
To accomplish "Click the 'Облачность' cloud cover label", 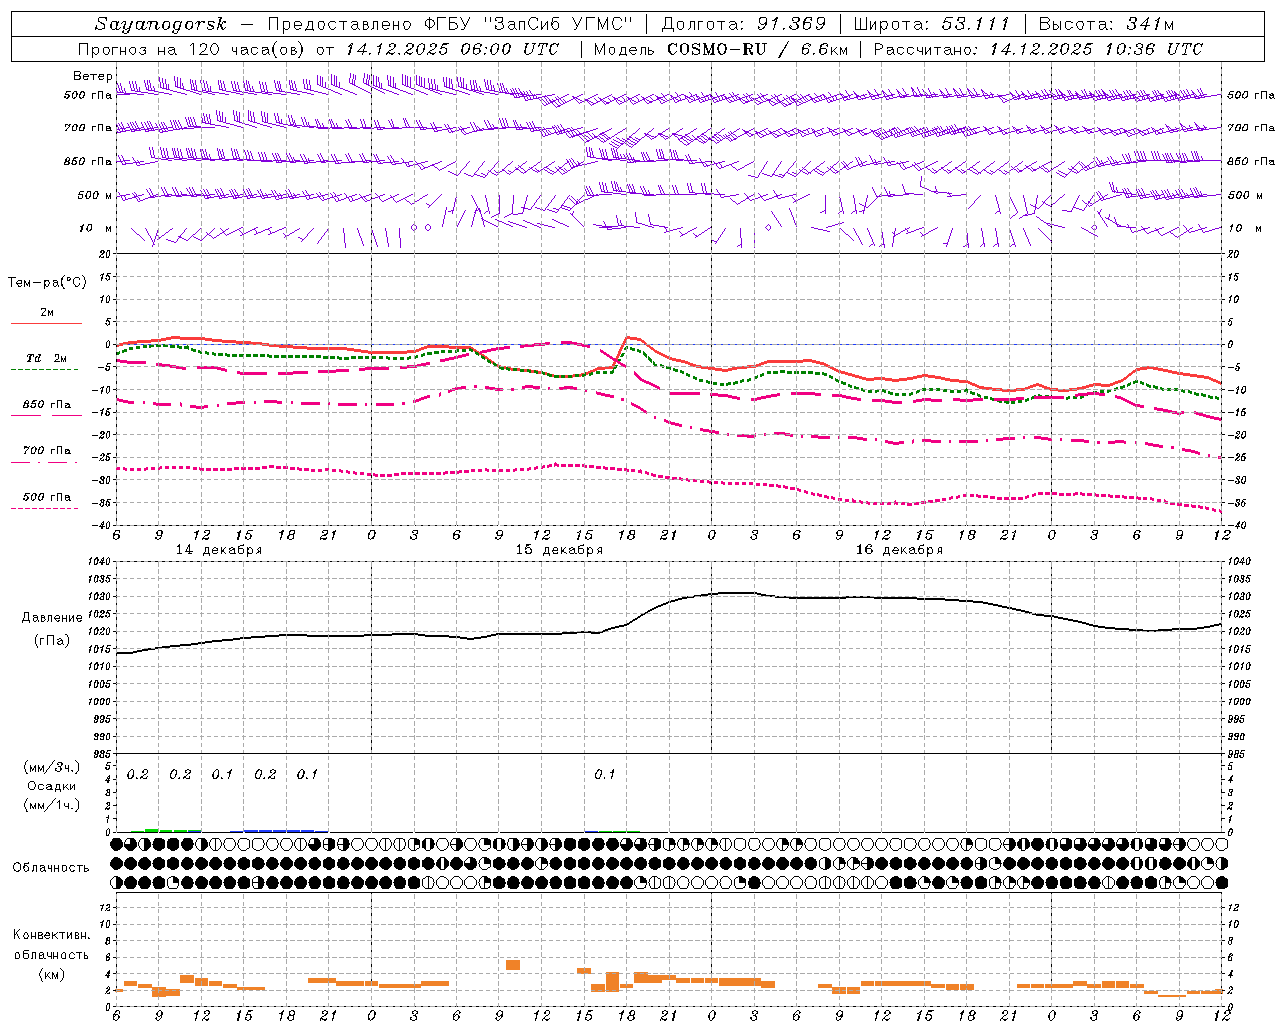I will pyautogui.click(x=51, y=868).
